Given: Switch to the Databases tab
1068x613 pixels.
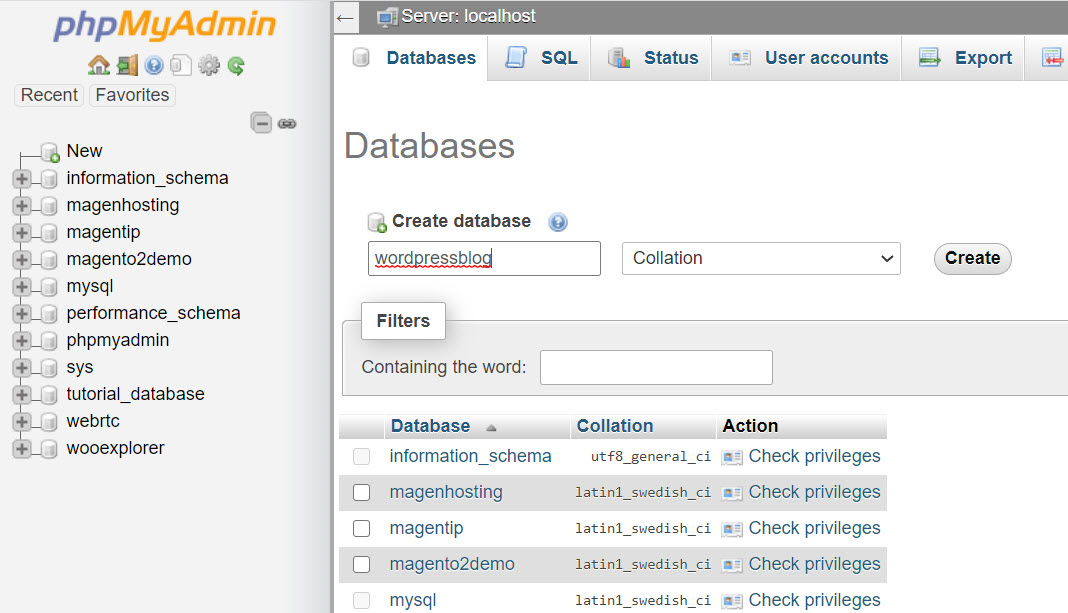Looking at the screenshot, I should [413, 58].
